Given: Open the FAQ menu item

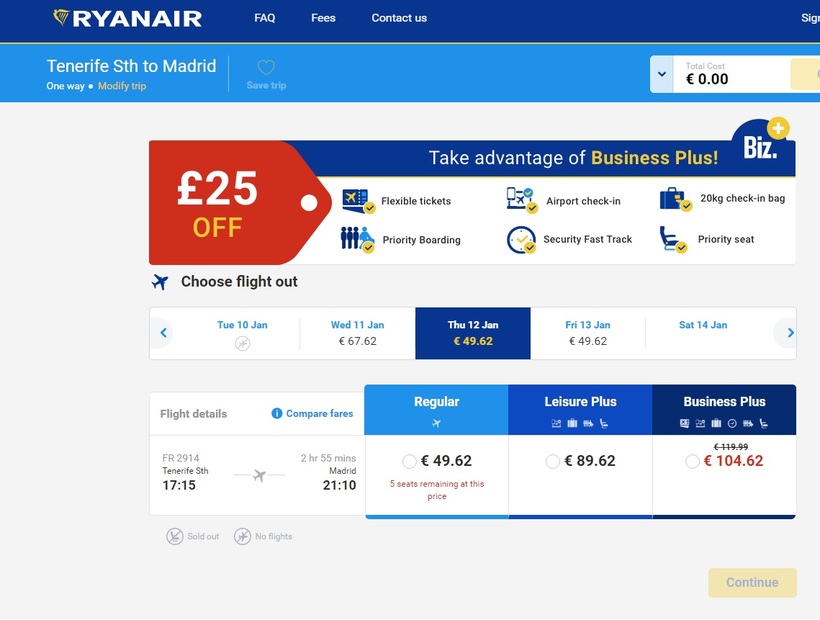Looking at the screenshot, I should (265, 18).
